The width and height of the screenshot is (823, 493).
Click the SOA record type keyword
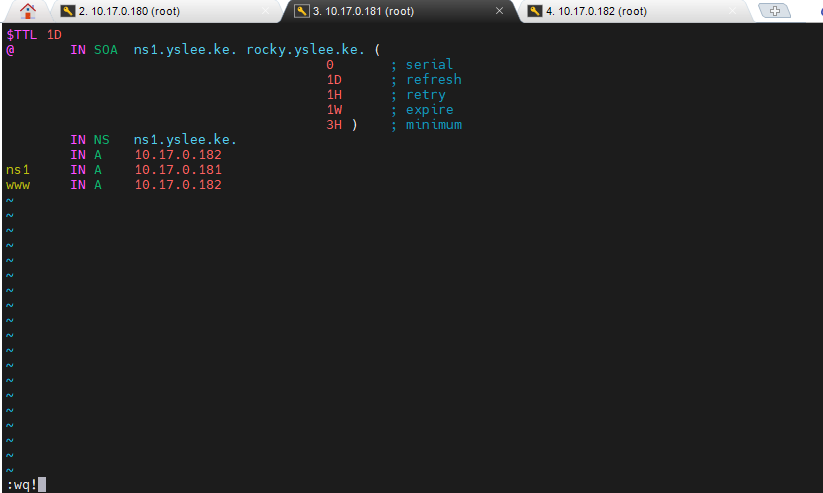point(105,50)
